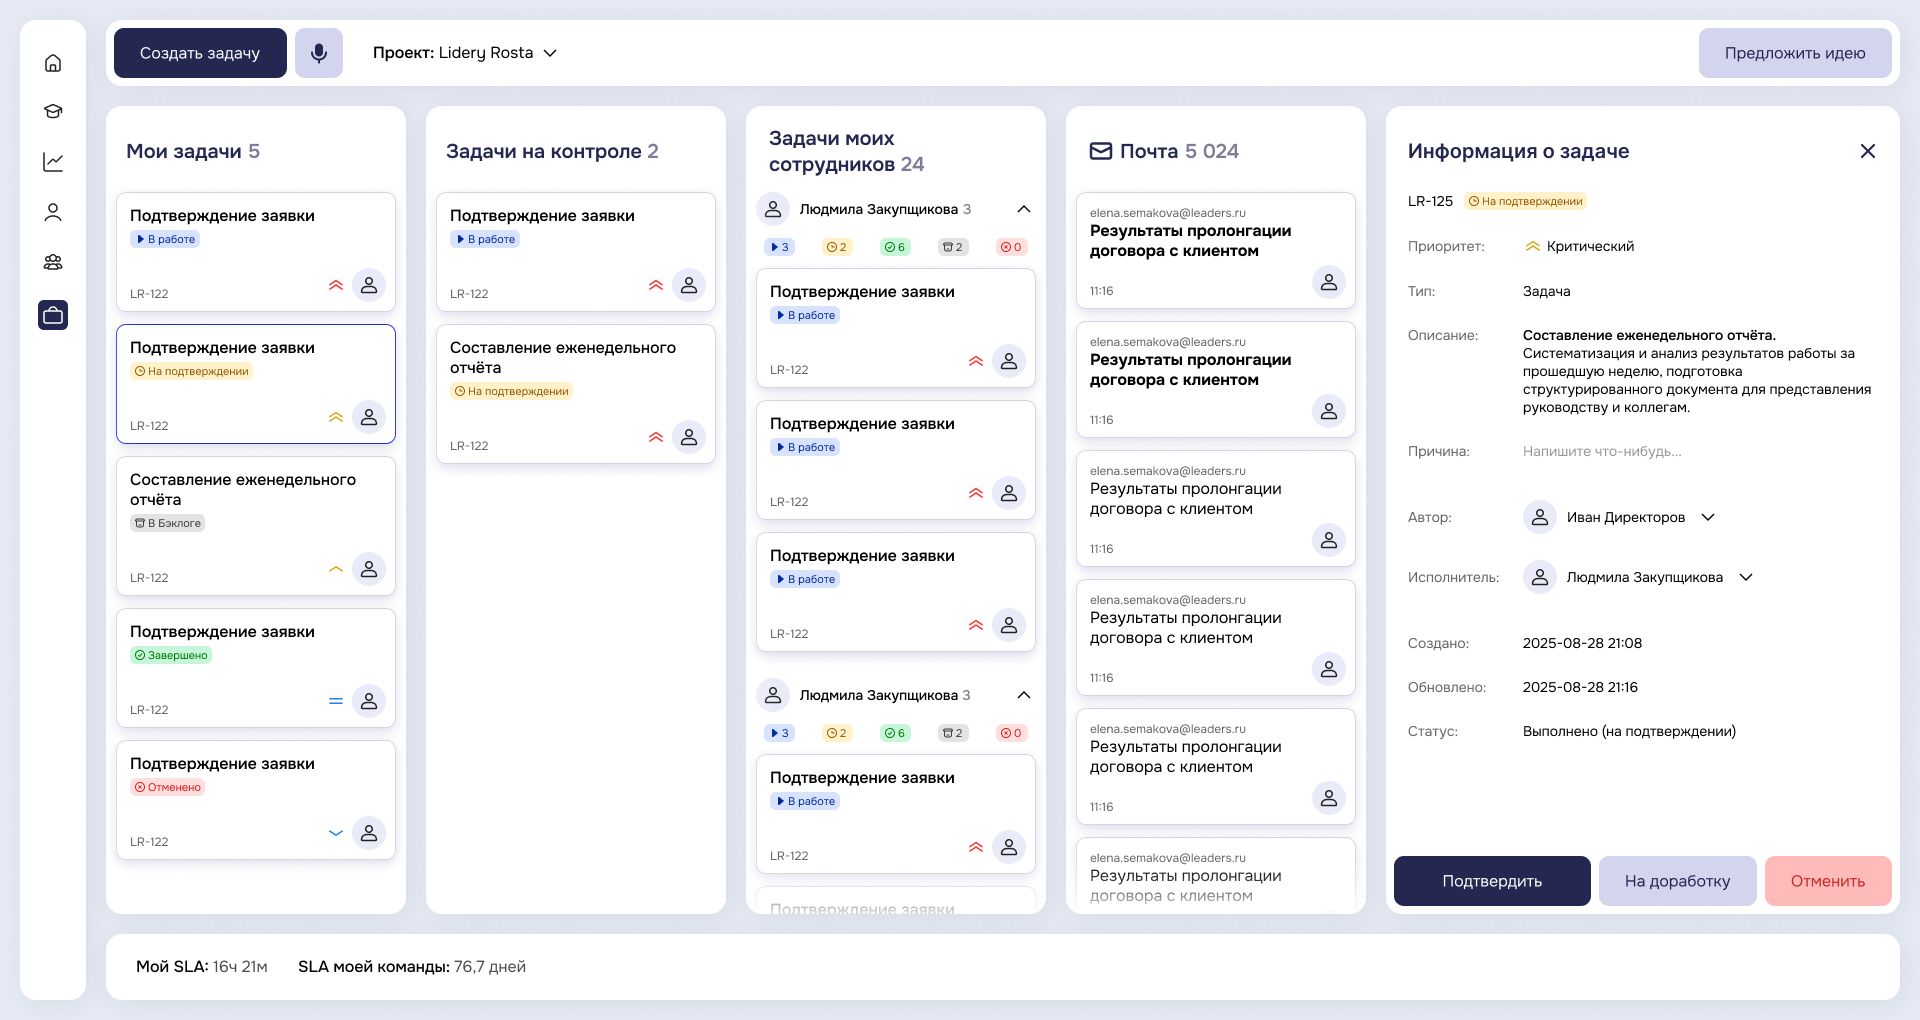Image resolution: width=1920 pixels, height=1020 pixels.
Task: Open the graduation cap training icon
Action: tap(53, 112)
